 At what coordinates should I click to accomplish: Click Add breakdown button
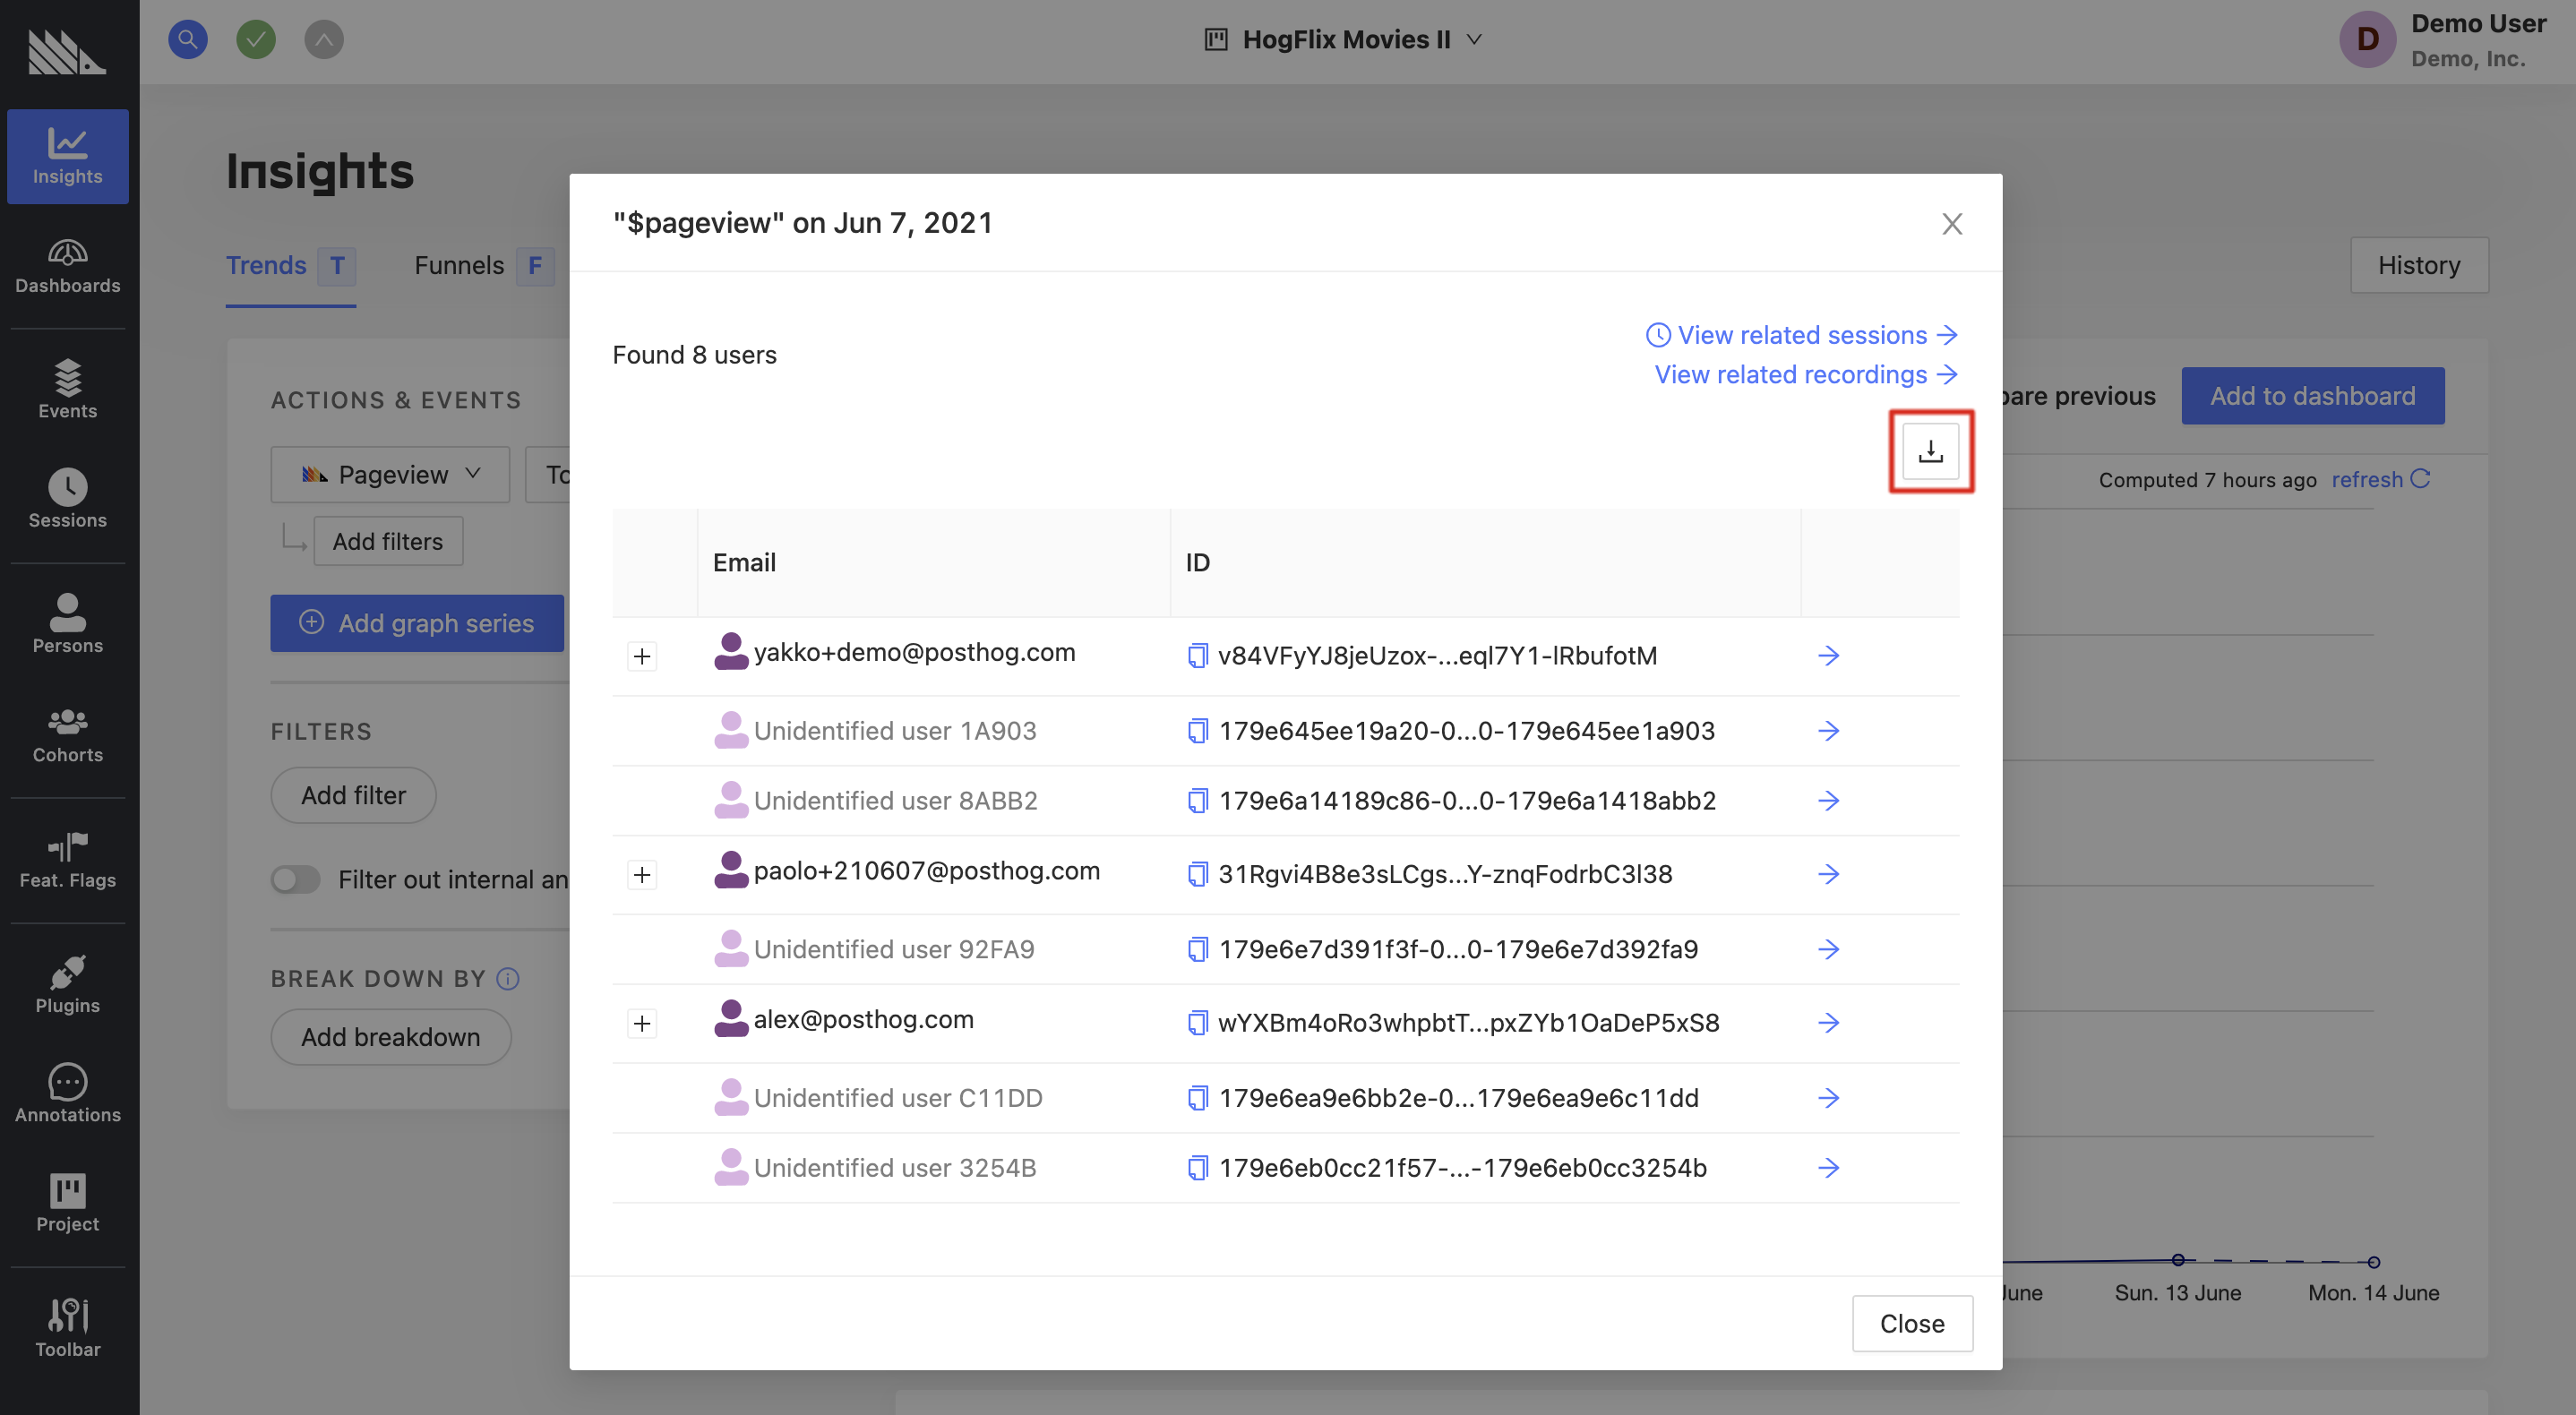391,1037
